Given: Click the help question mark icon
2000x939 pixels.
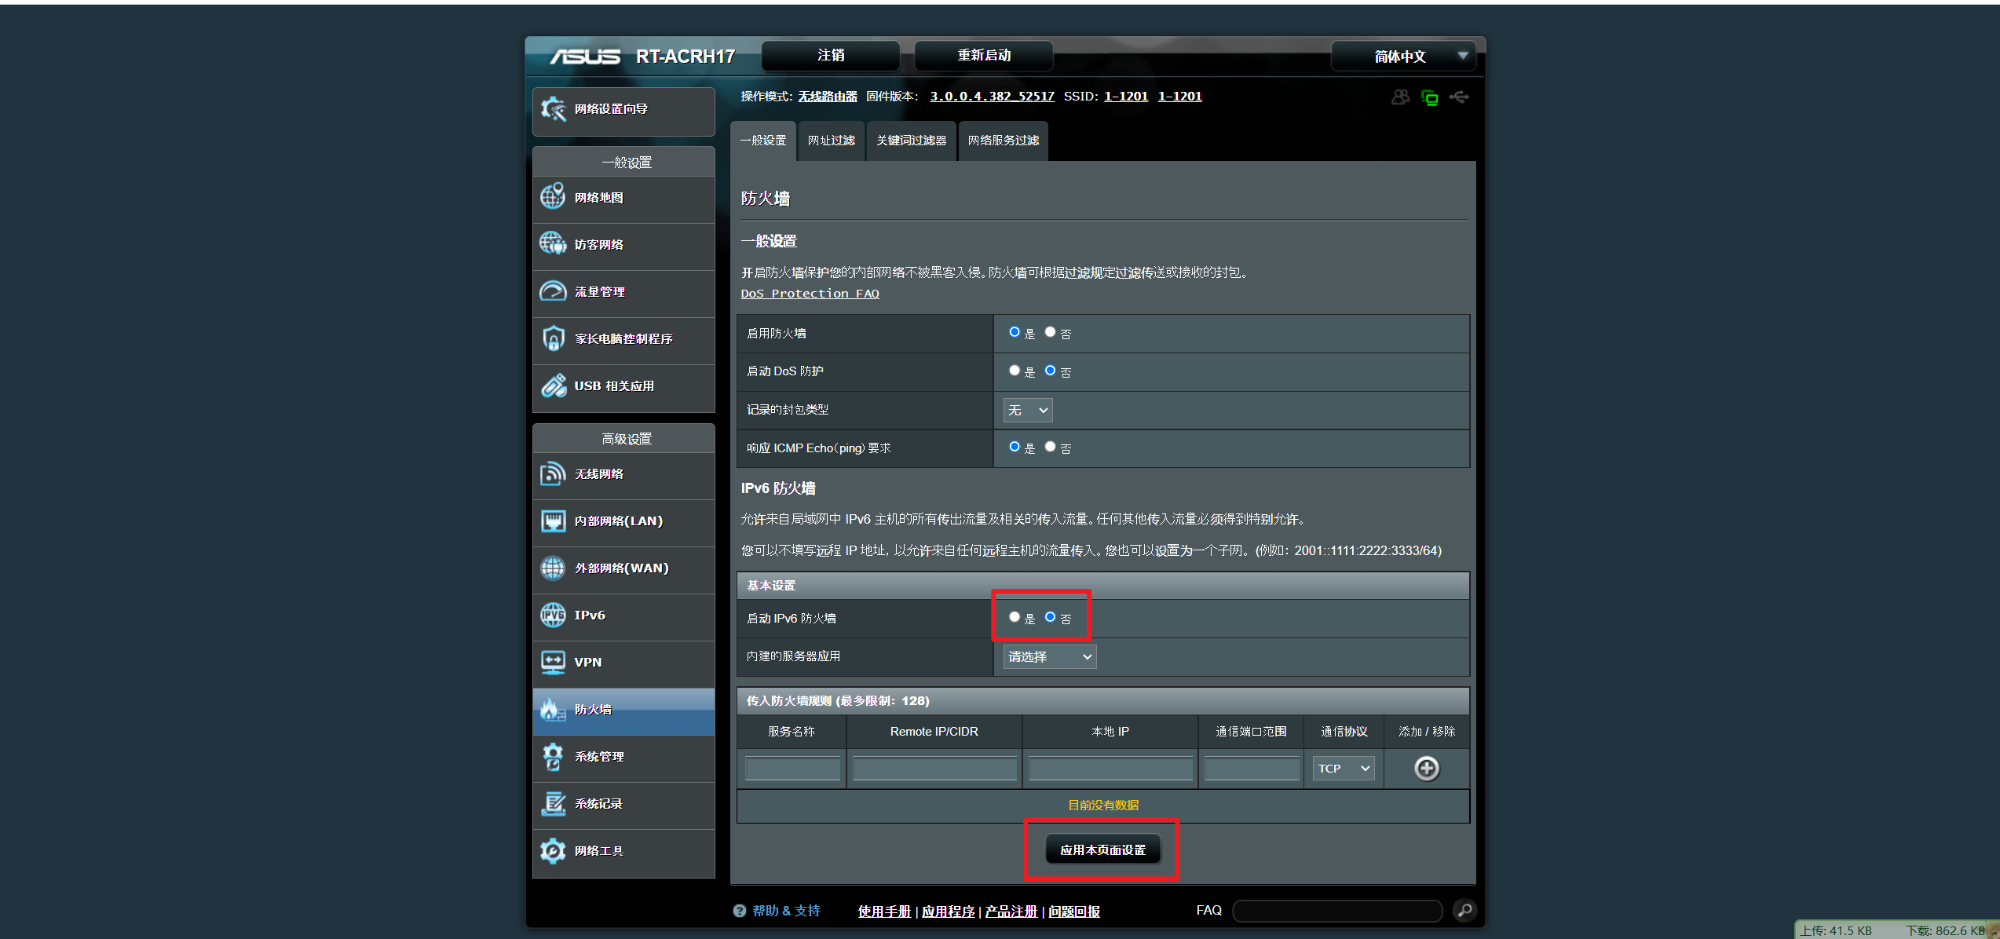Looking at the screenshot, I should [740, 911].
